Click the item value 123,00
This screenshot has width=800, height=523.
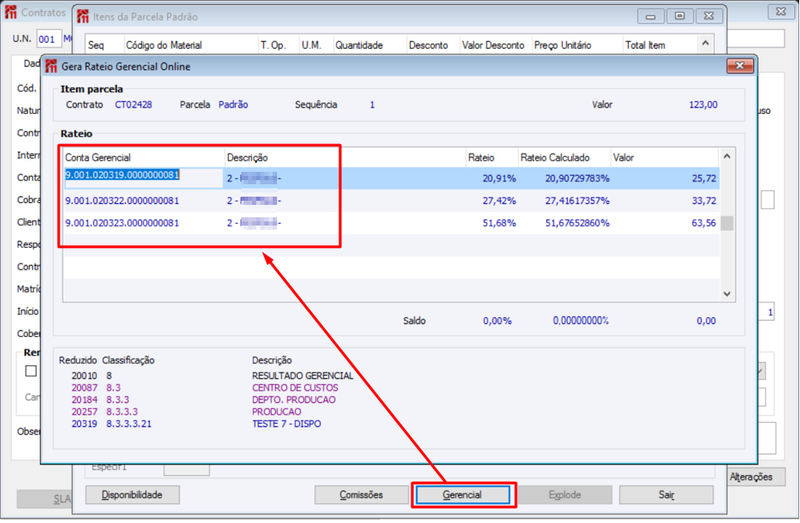click(703, 105)
